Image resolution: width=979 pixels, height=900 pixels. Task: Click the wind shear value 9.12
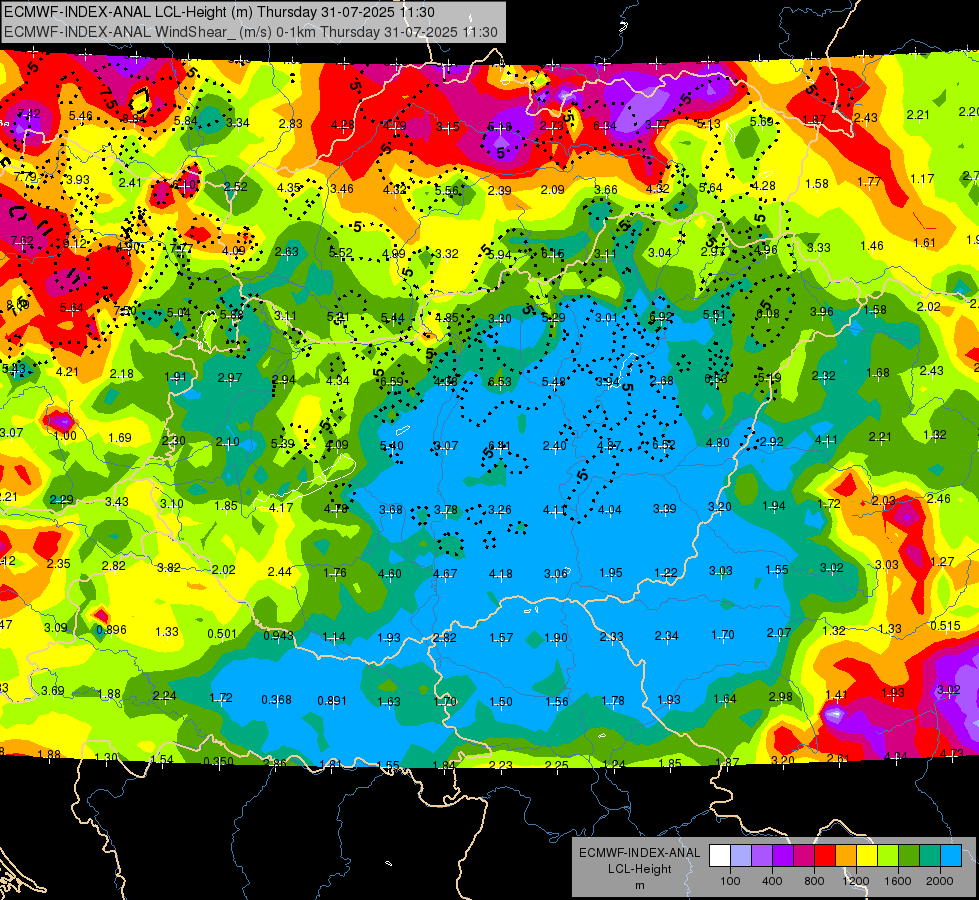(75, 244)
